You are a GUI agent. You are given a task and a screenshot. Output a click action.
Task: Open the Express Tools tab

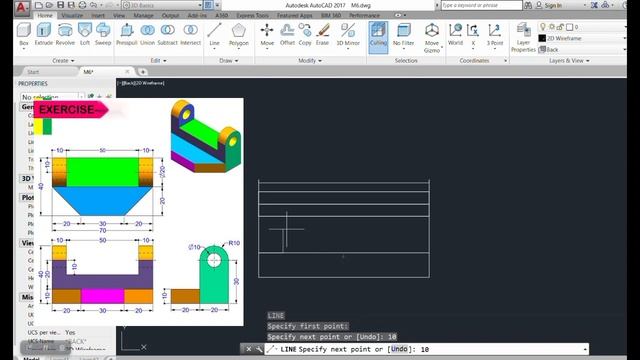point(252,16)
